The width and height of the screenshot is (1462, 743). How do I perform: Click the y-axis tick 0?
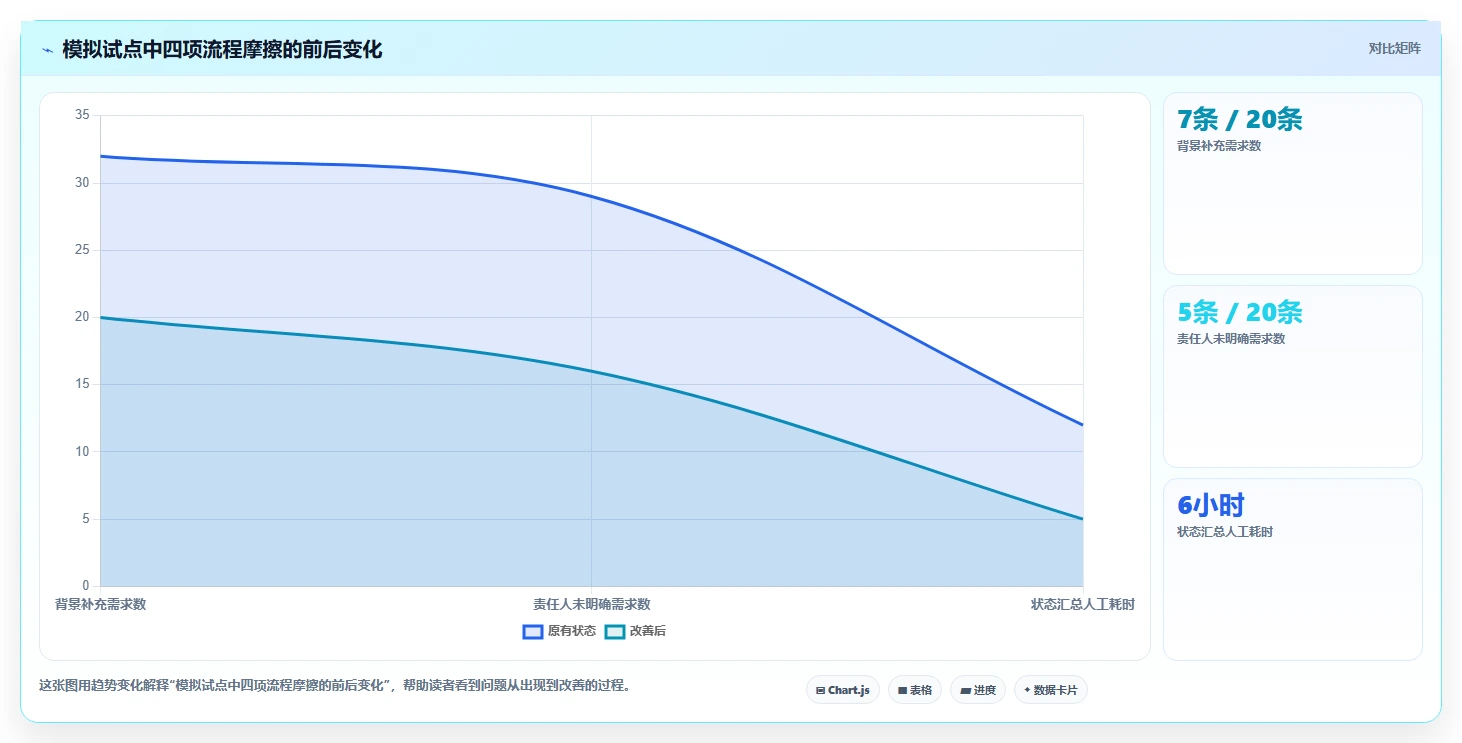85,586
